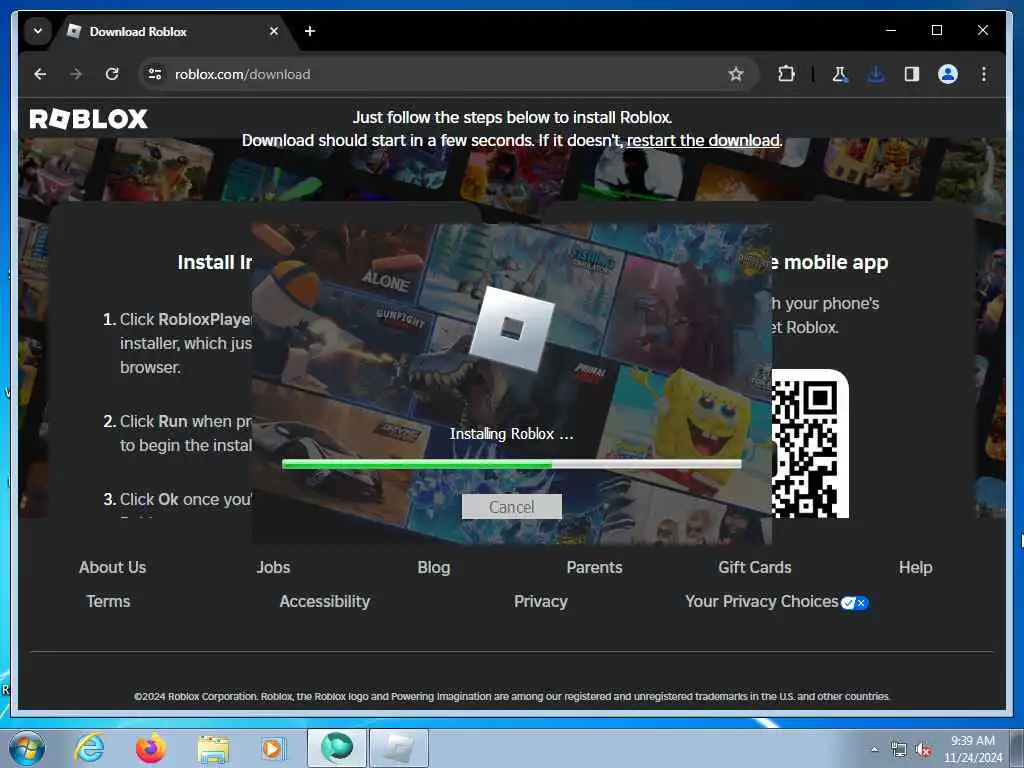Open the Blog footer link
Viewport: 1024px width, 768px height.
coord(434,568)
